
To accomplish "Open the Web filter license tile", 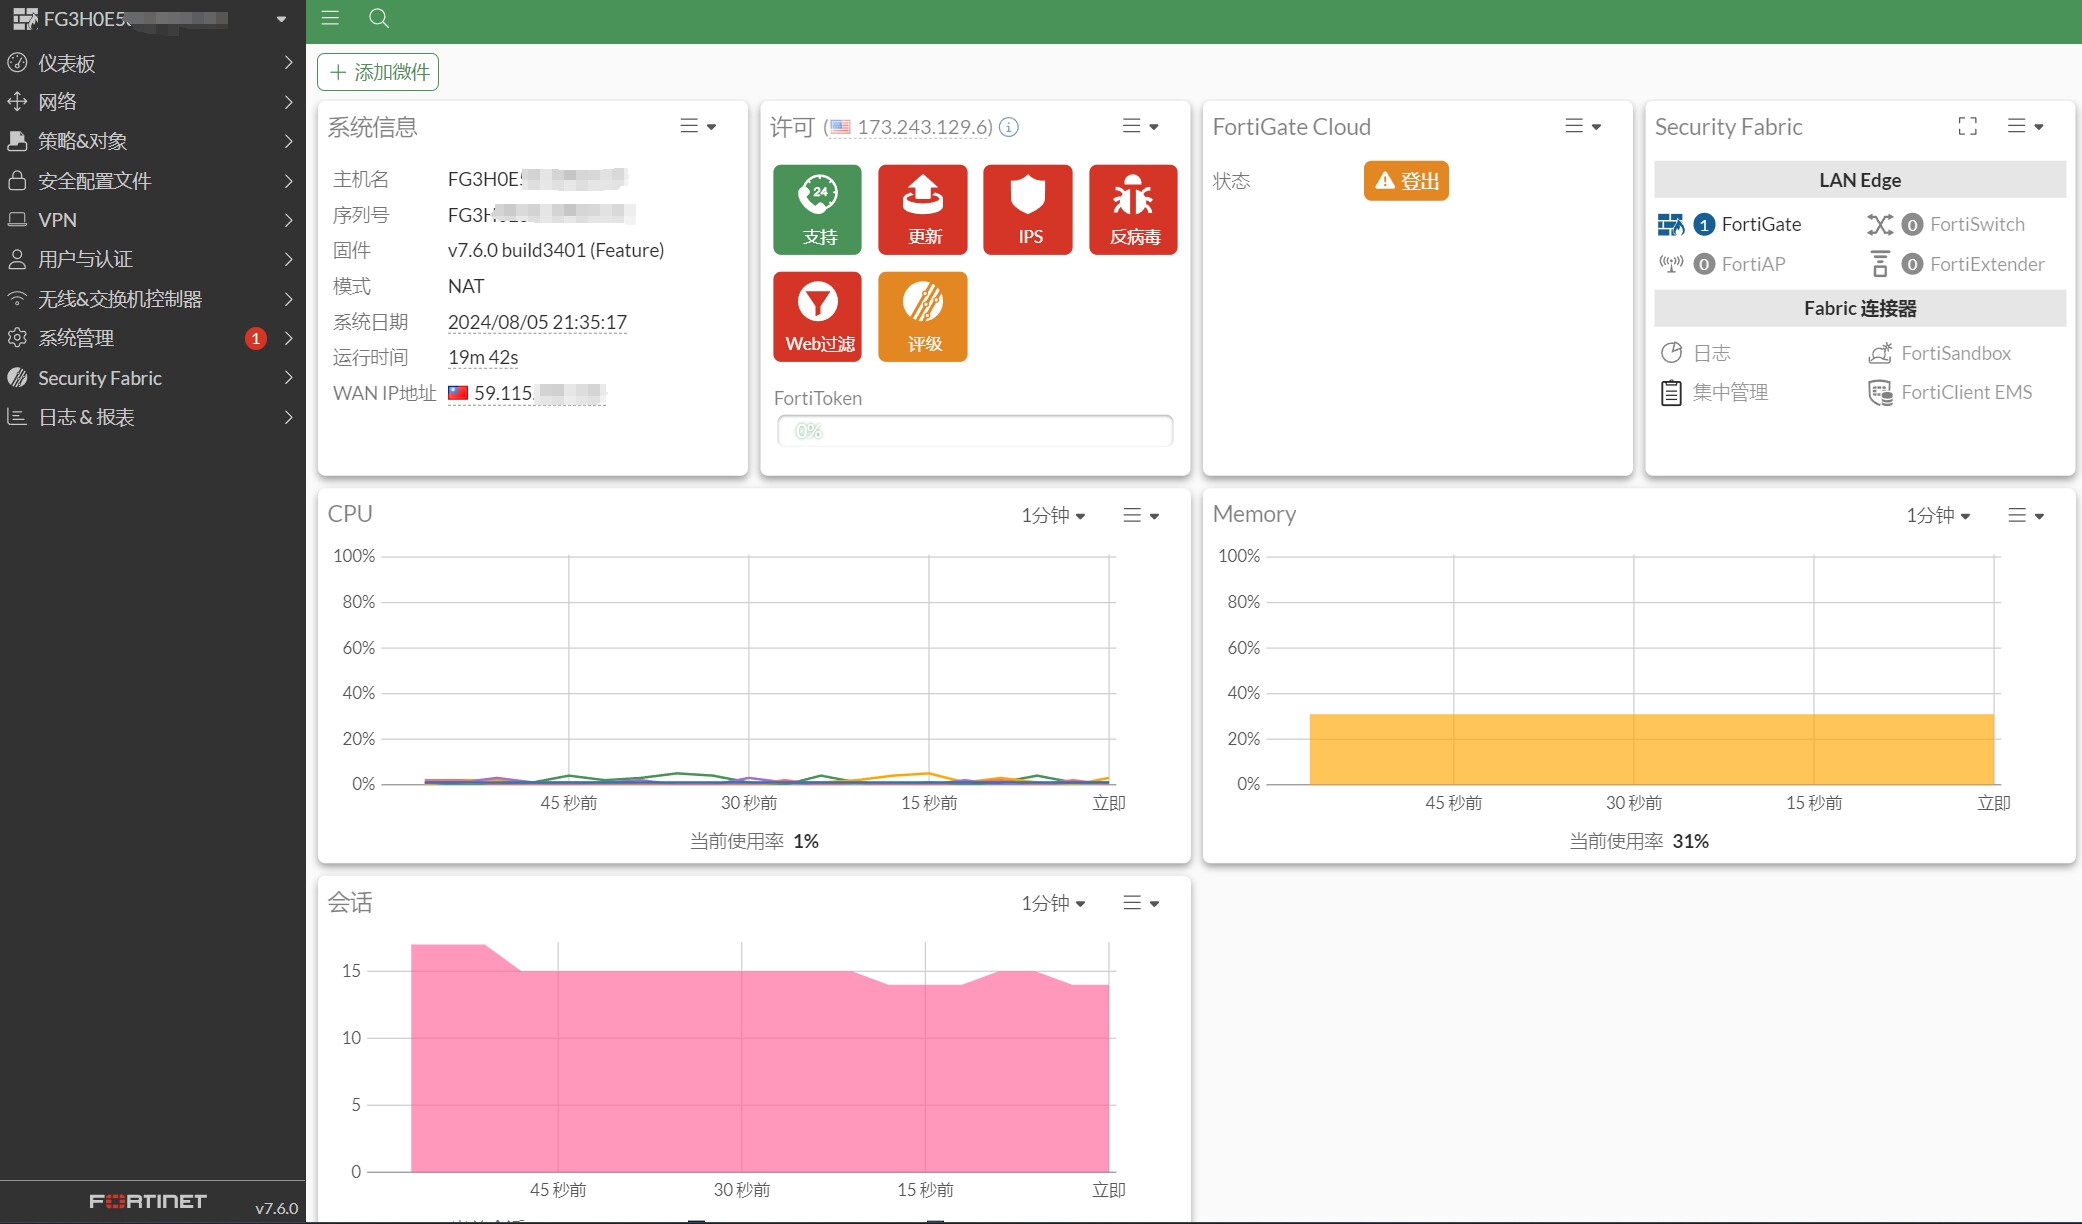I will click(x=817, y=316).
